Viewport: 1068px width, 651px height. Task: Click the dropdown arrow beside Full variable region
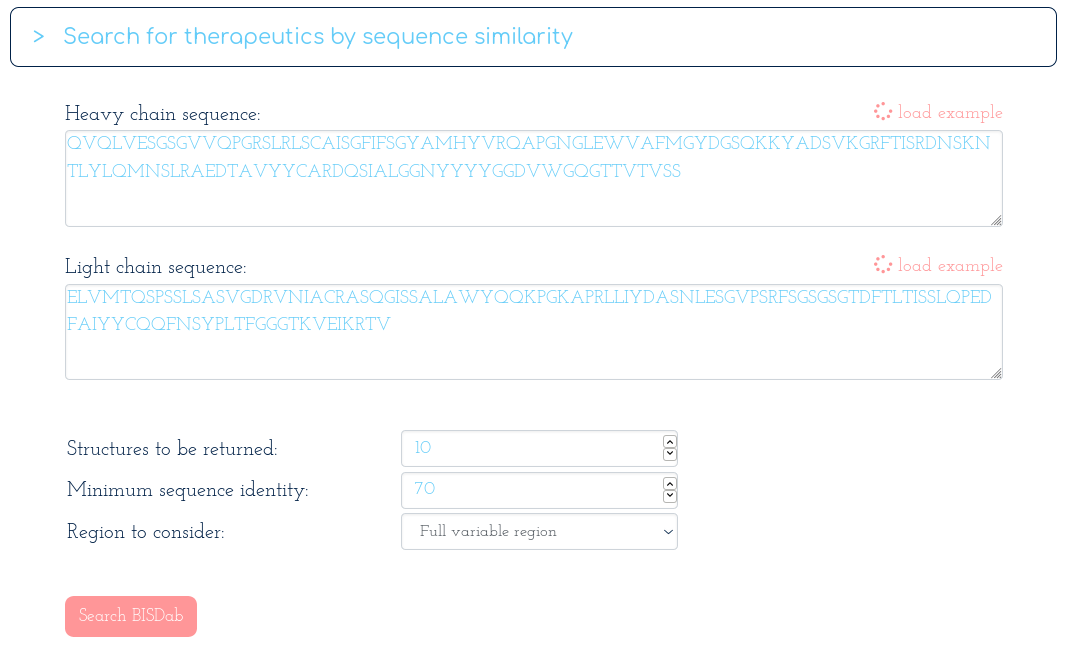pos(668,532)
